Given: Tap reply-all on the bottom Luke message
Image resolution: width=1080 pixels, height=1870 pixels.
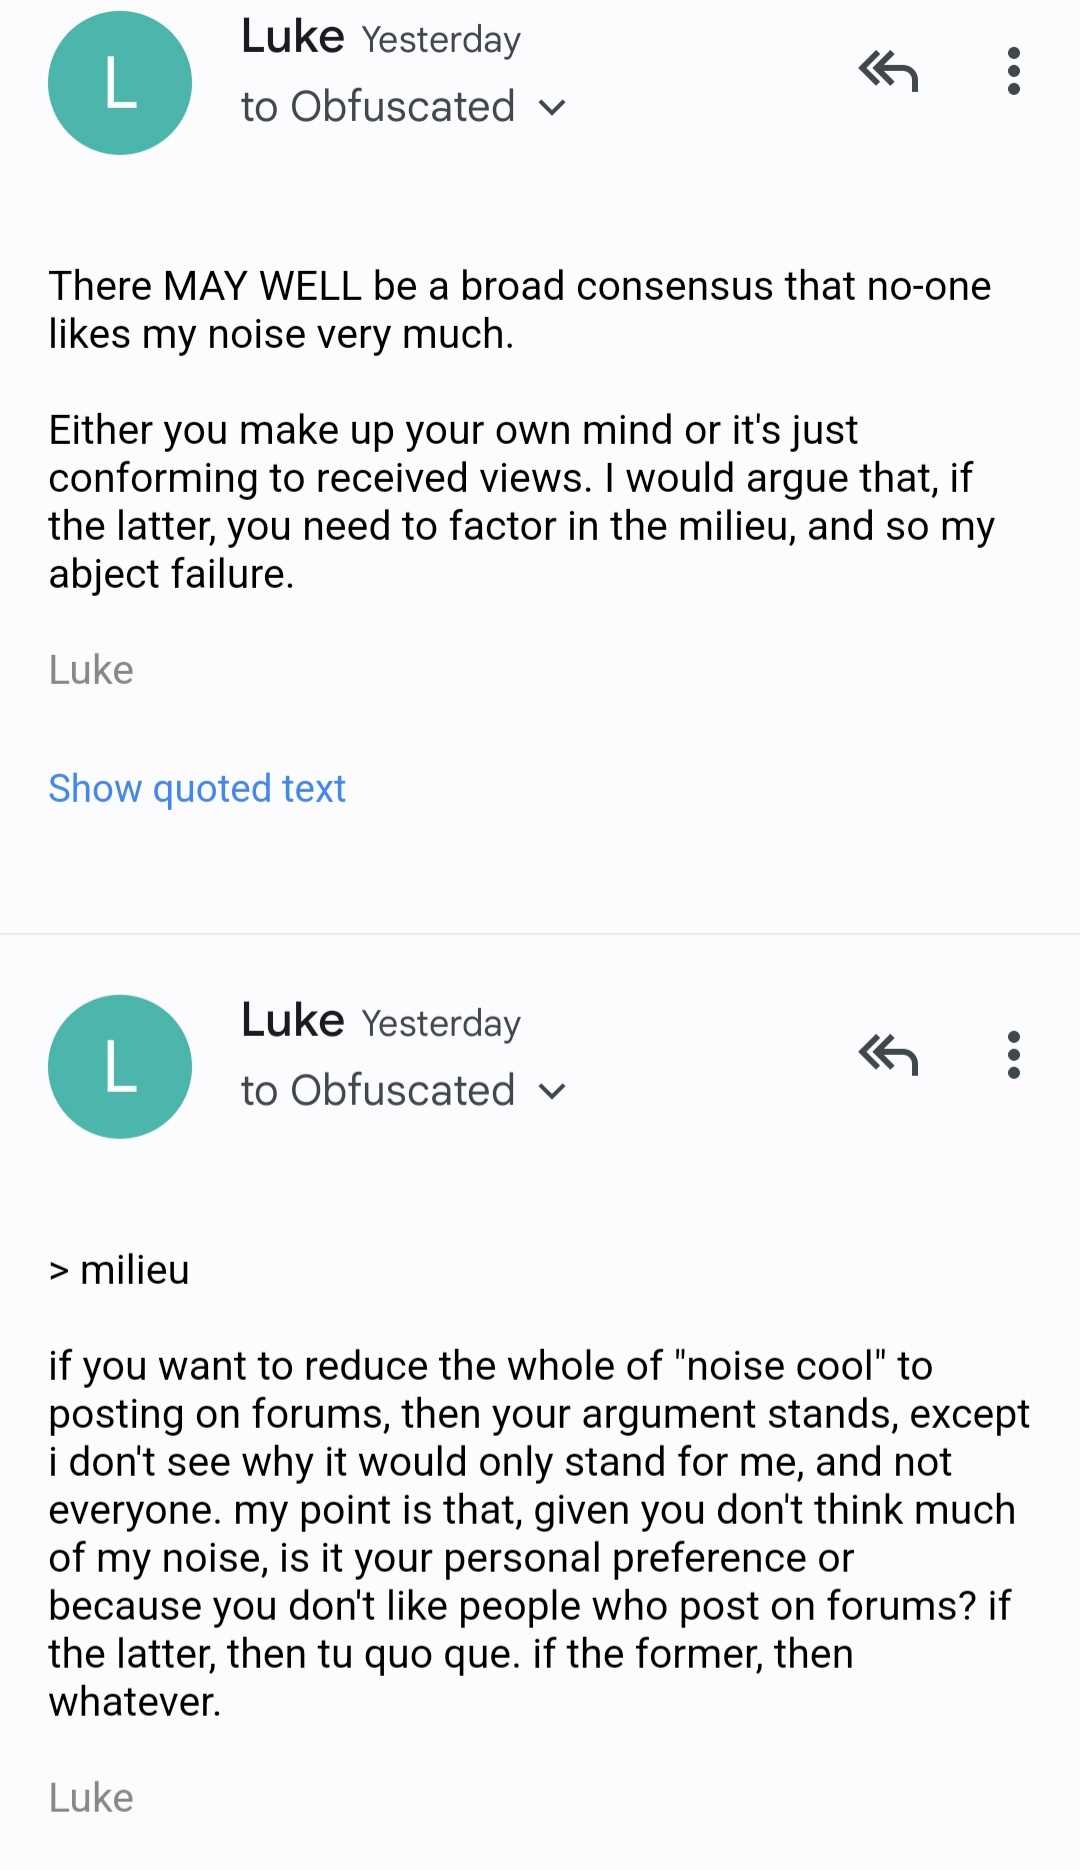Looking at the screenshot, I should tap(888, 1055).
